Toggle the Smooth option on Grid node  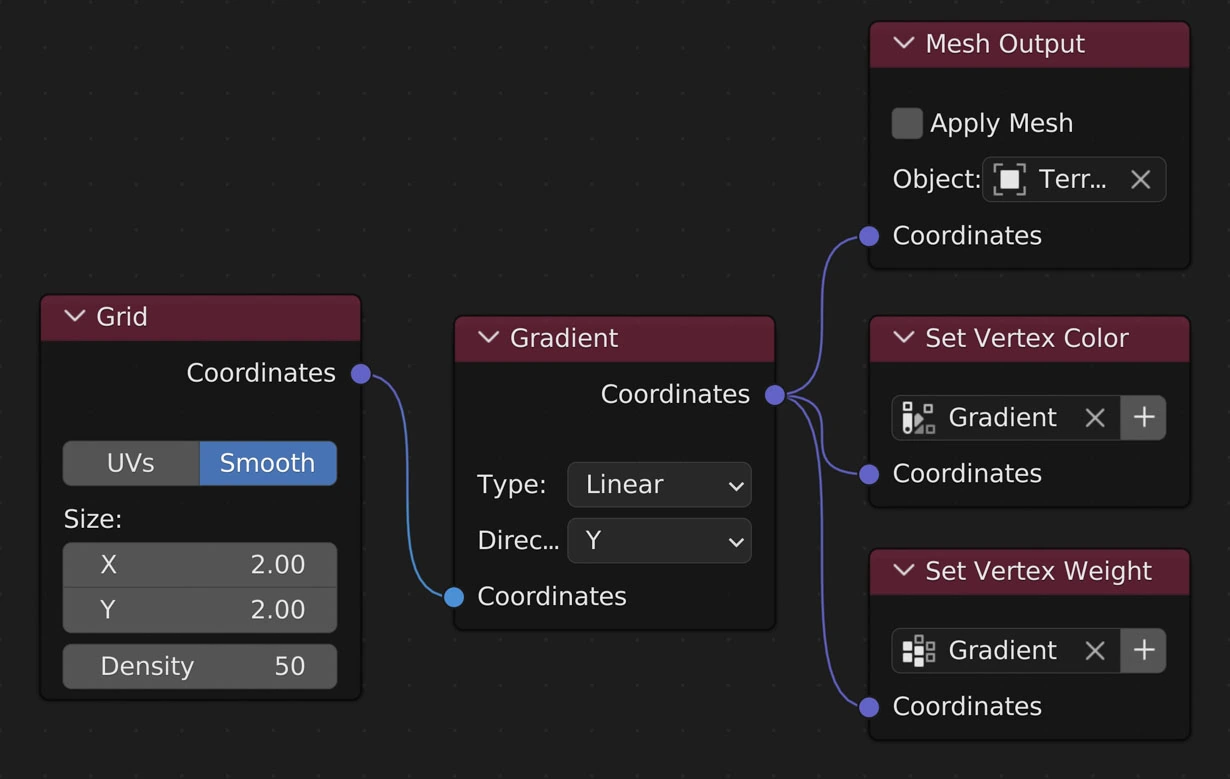267,464
